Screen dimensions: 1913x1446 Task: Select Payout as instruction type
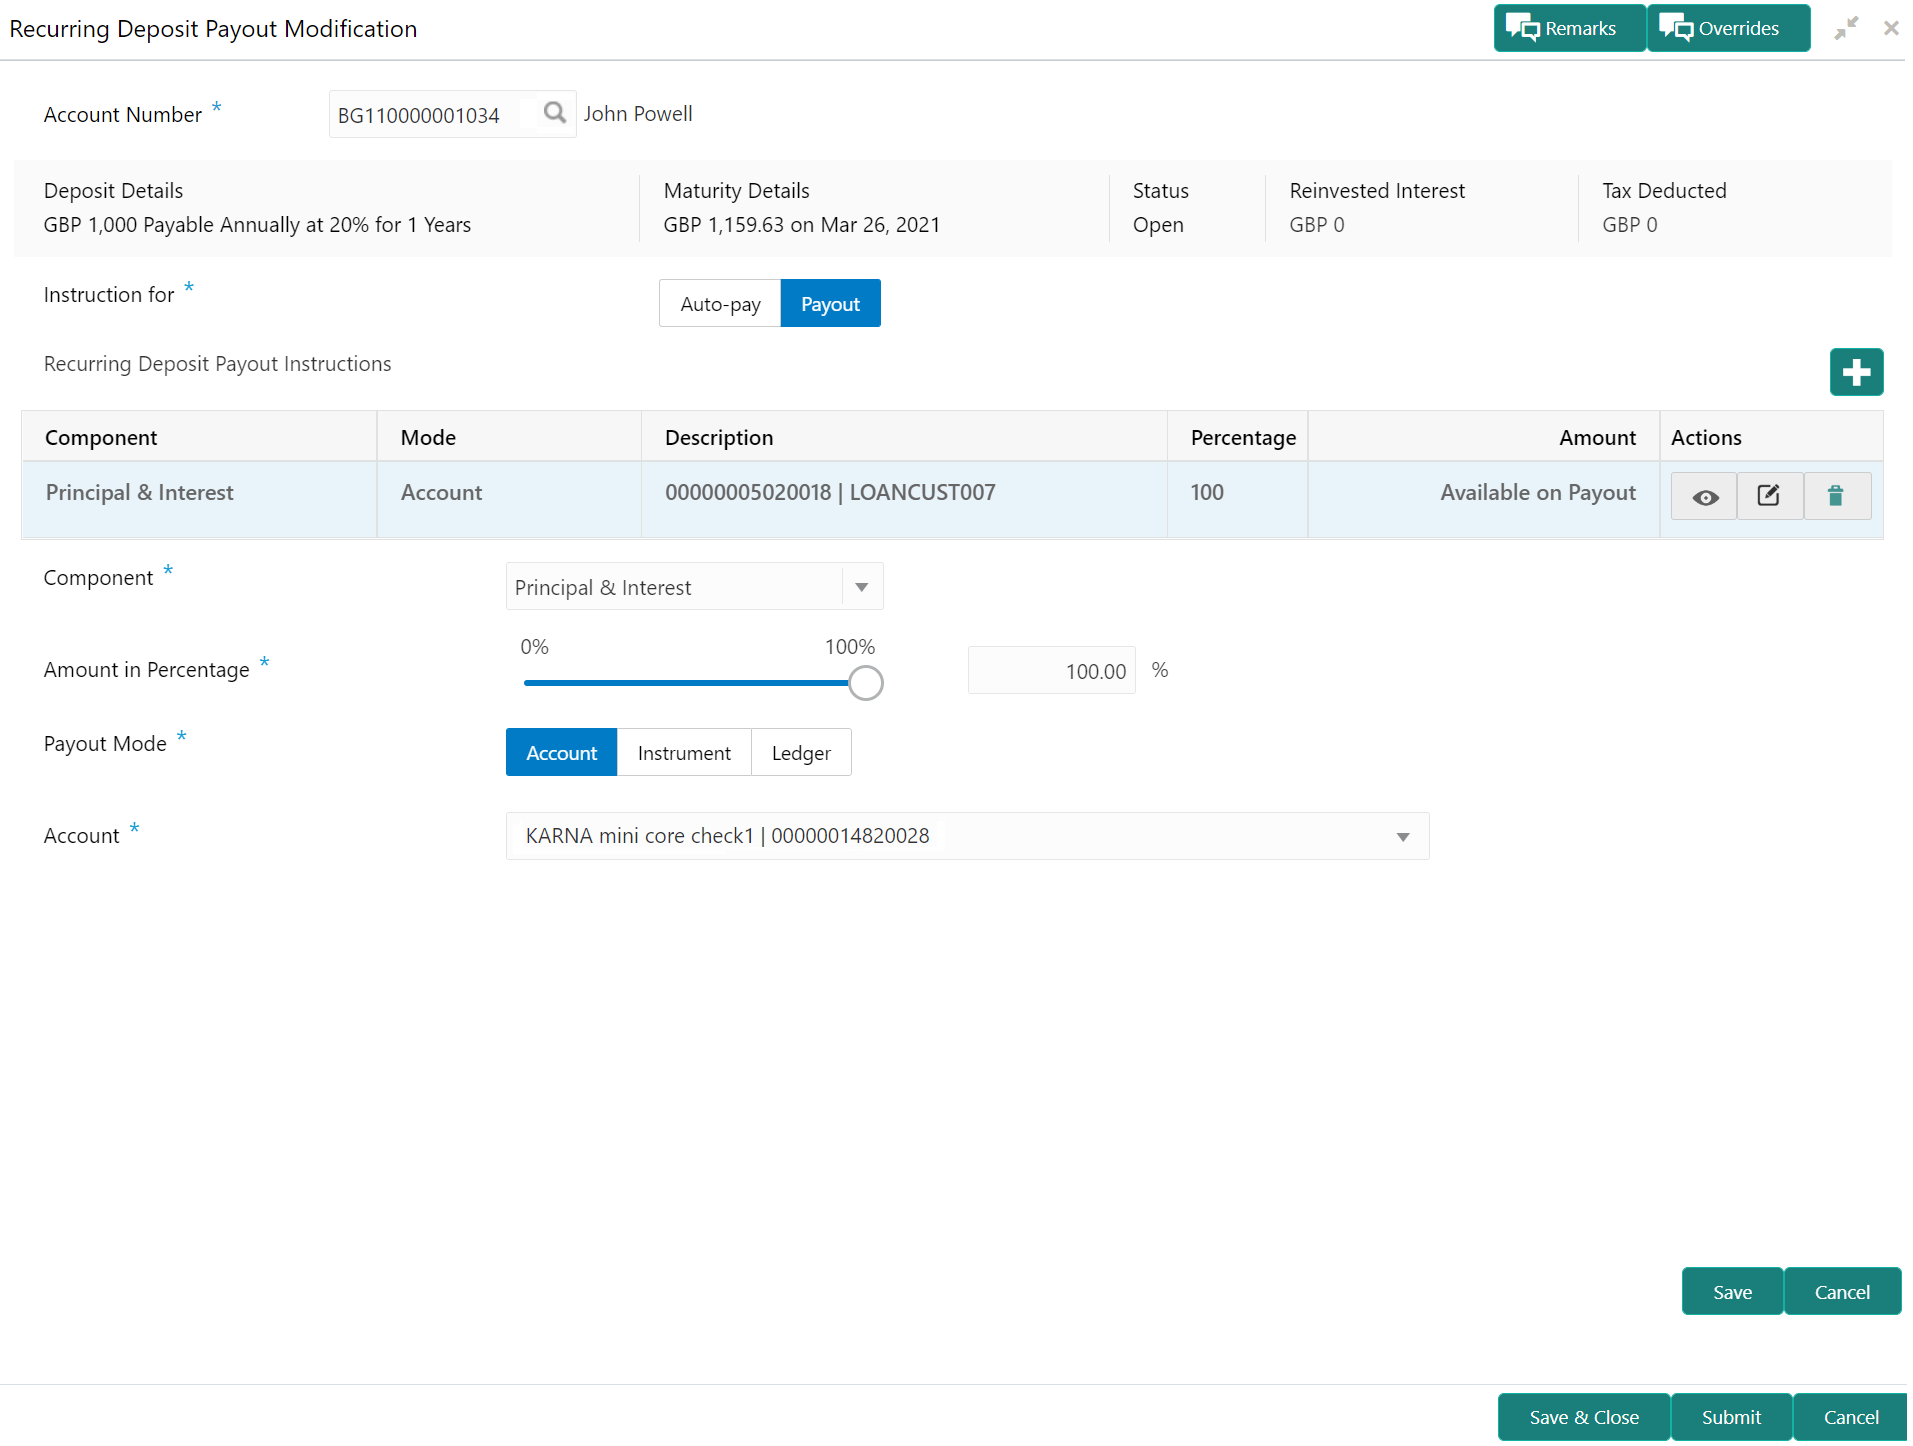pos(830,304)
